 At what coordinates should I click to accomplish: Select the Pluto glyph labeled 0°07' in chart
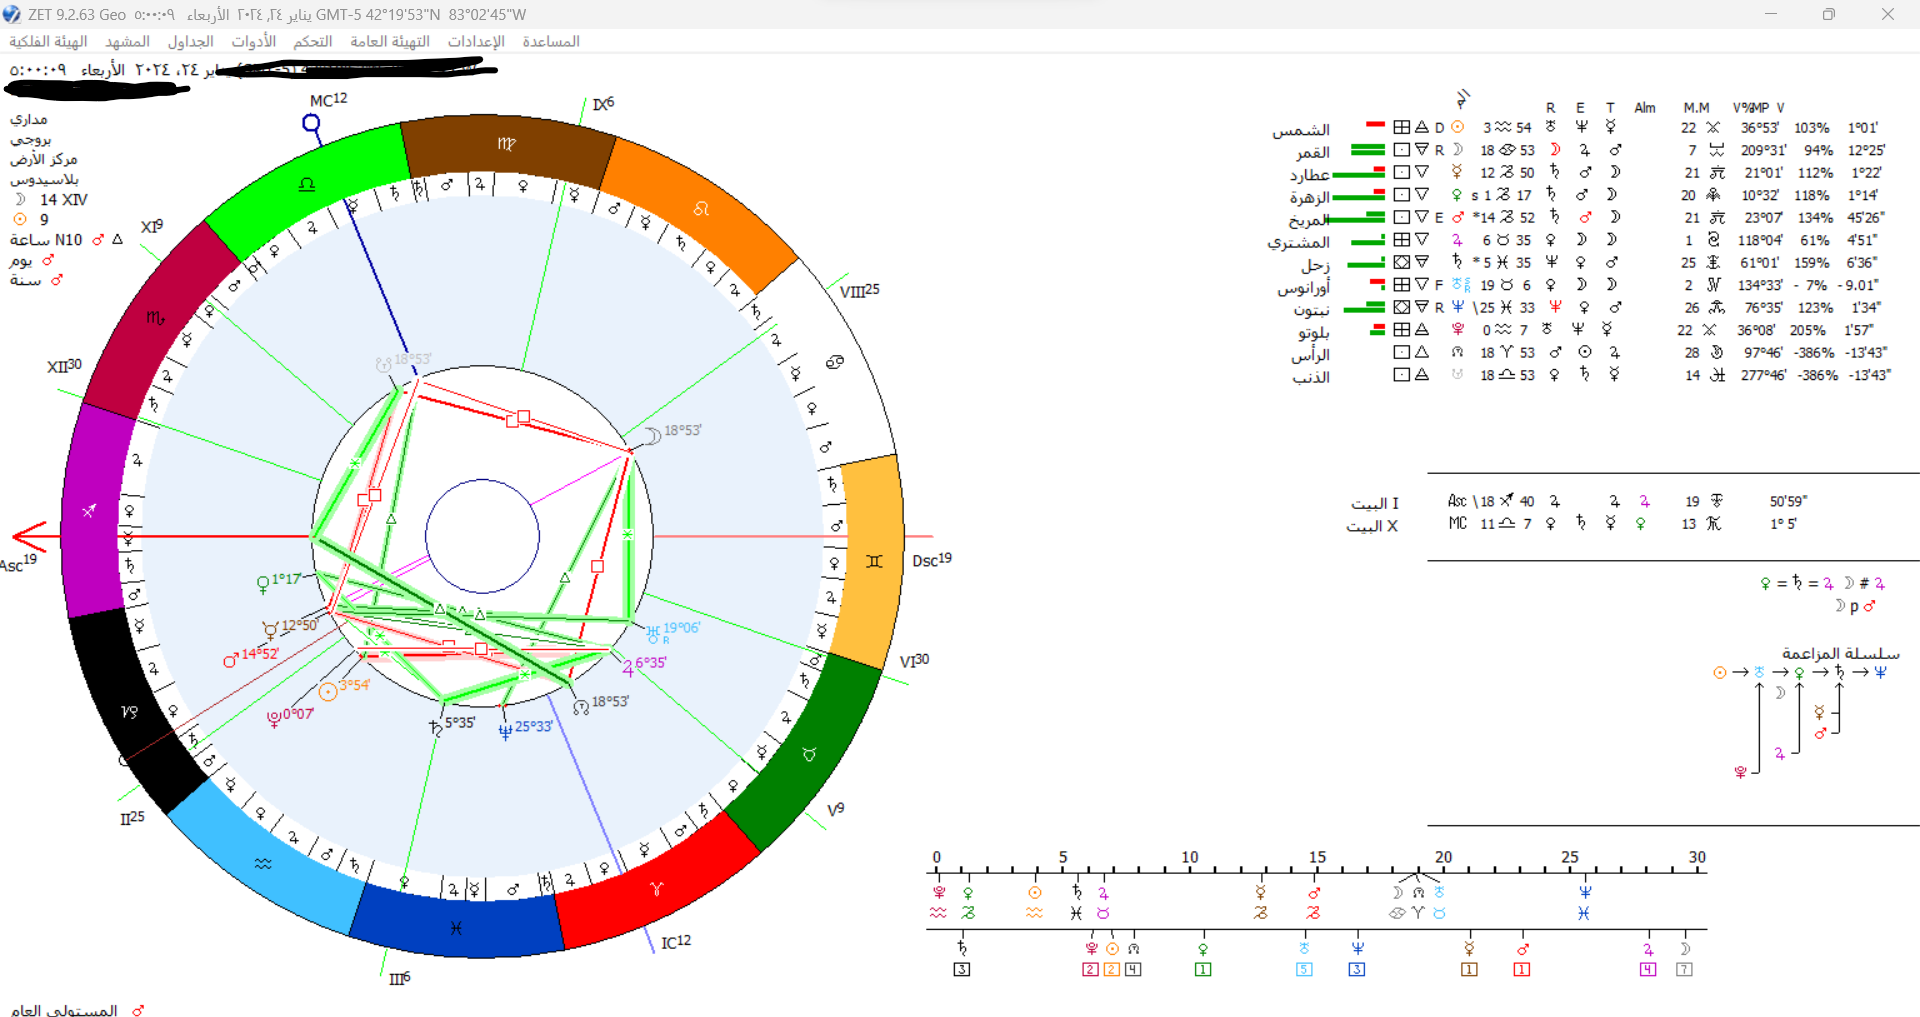pos(273,718)
